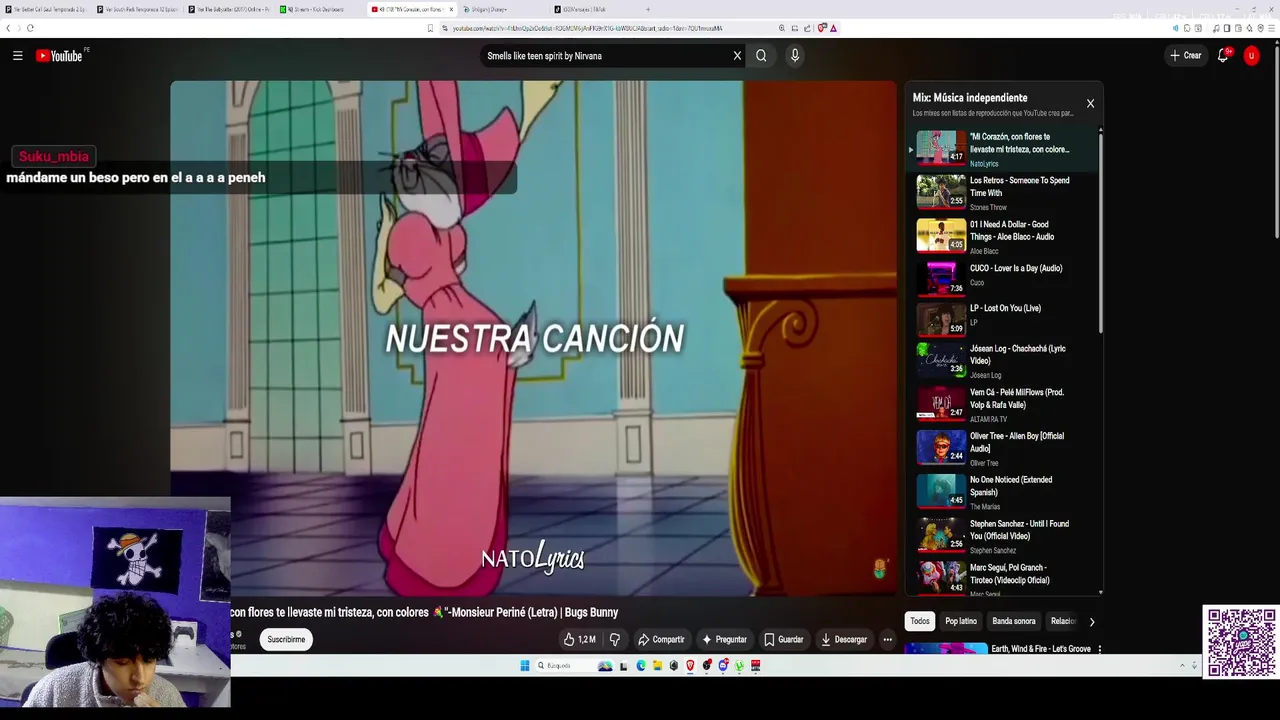This screenshot has width=1280, height=720.
Task: Play Los Retros - Someone To Spend Time With
Action: point(1006,192)
